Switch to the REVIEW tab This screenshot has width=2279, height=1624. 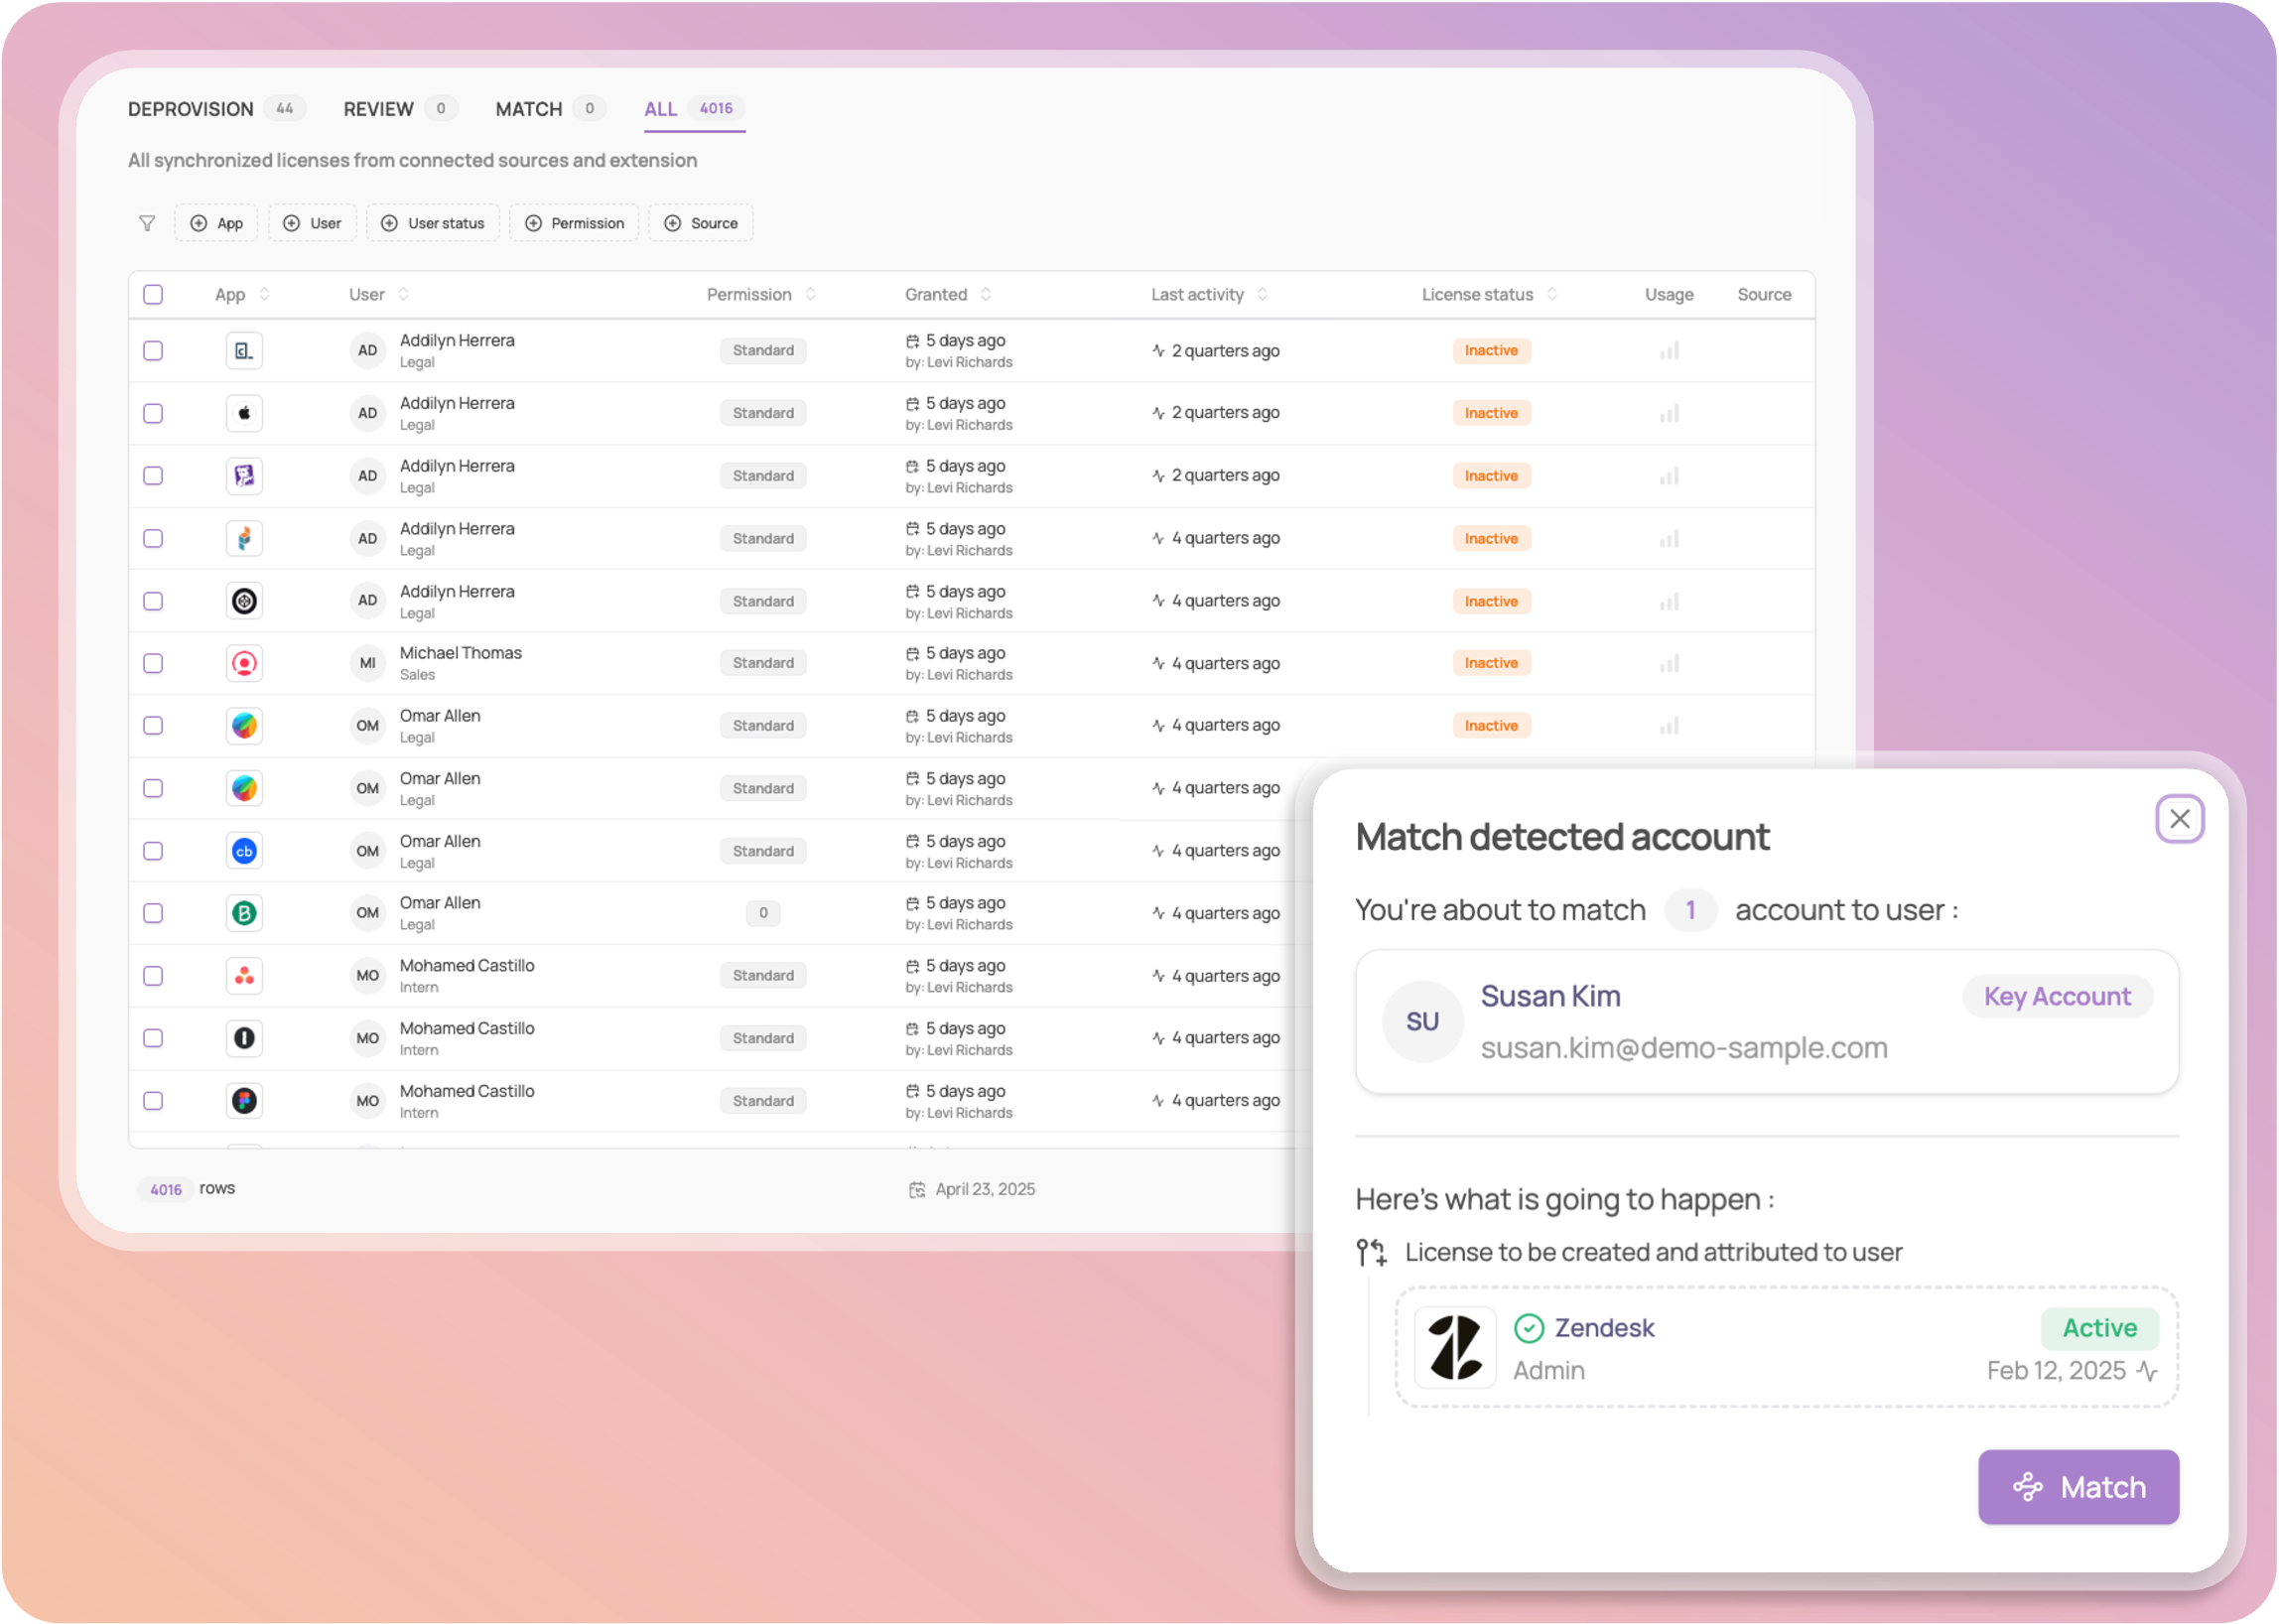coord(378,109)
